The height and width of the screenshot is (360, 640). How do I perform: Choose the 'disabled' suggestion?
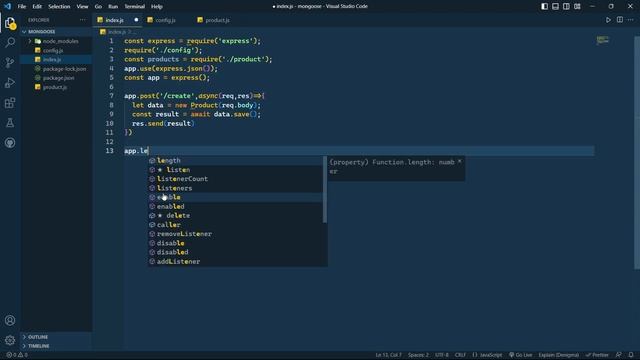coord(236,252)
